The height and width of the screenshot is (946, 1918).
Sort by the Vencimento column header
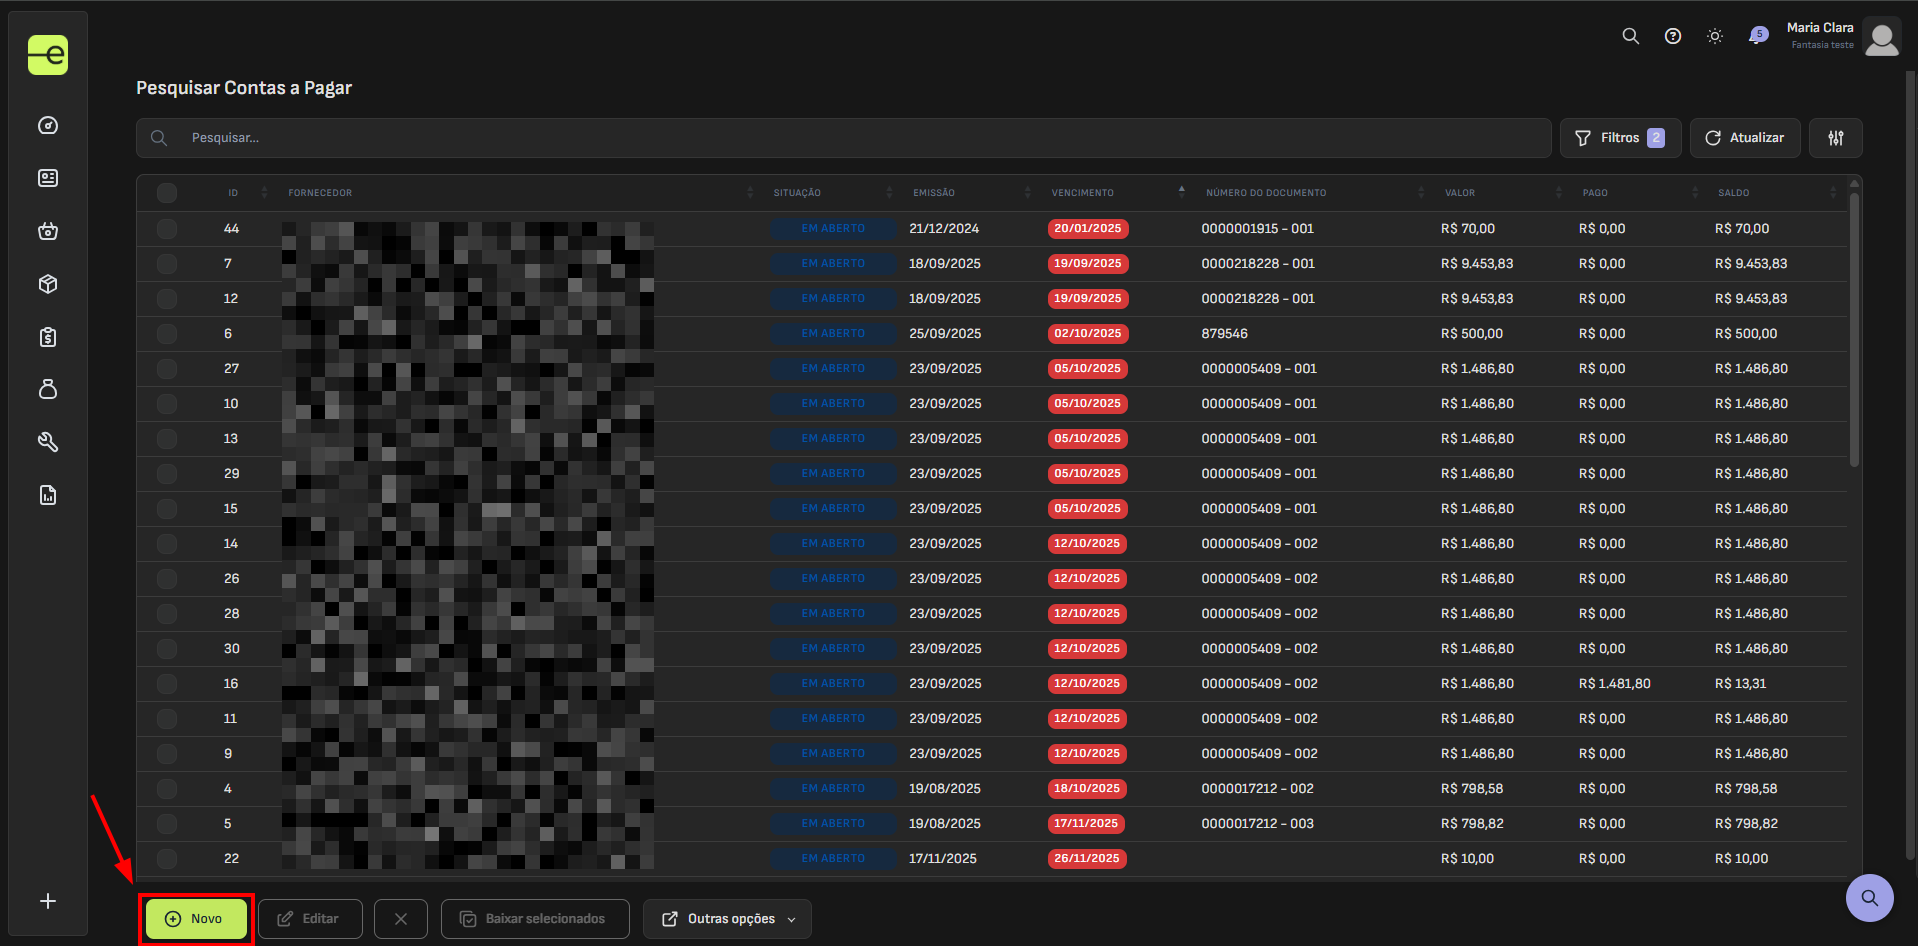tap(1082, 193)
